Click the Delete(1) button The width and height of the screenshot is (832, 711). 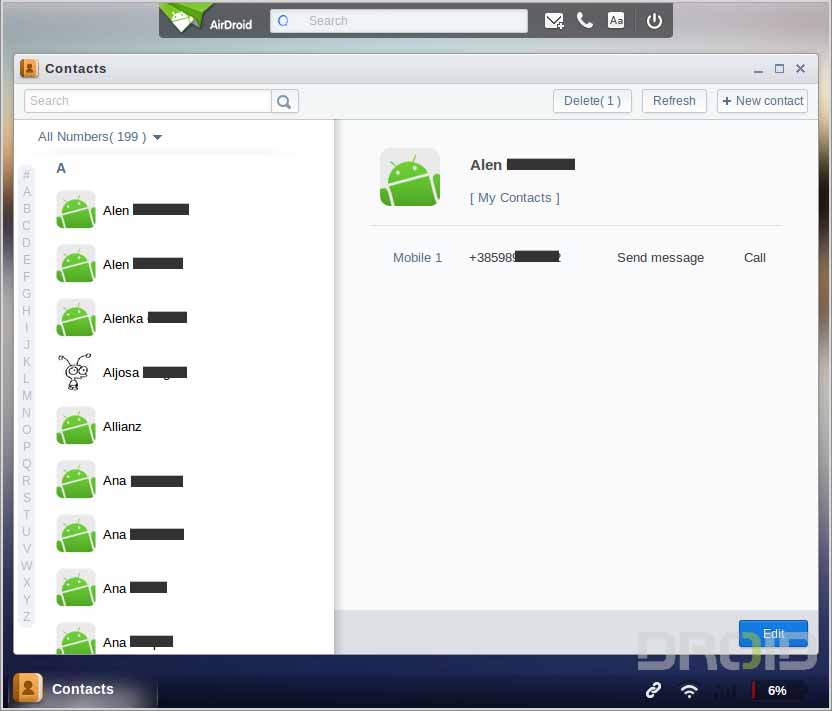click(592, 101)
